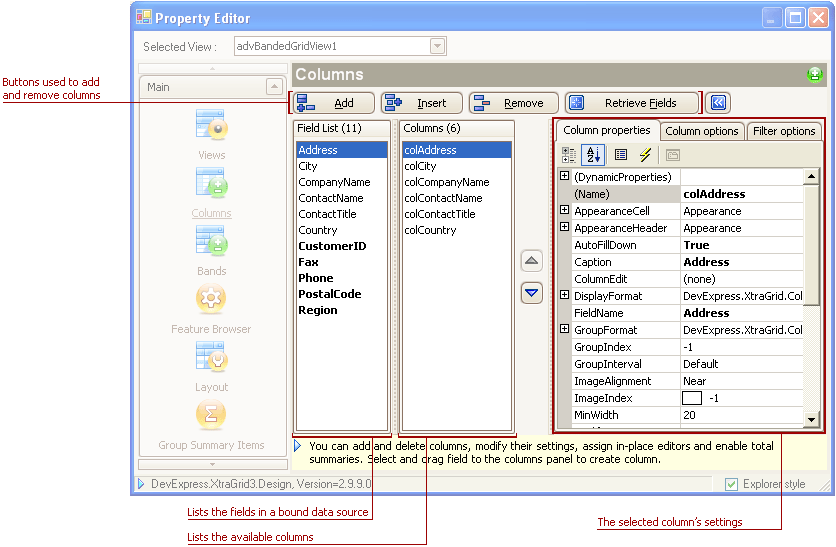Expand the DynamicProperties node

[x=565, y=176]
